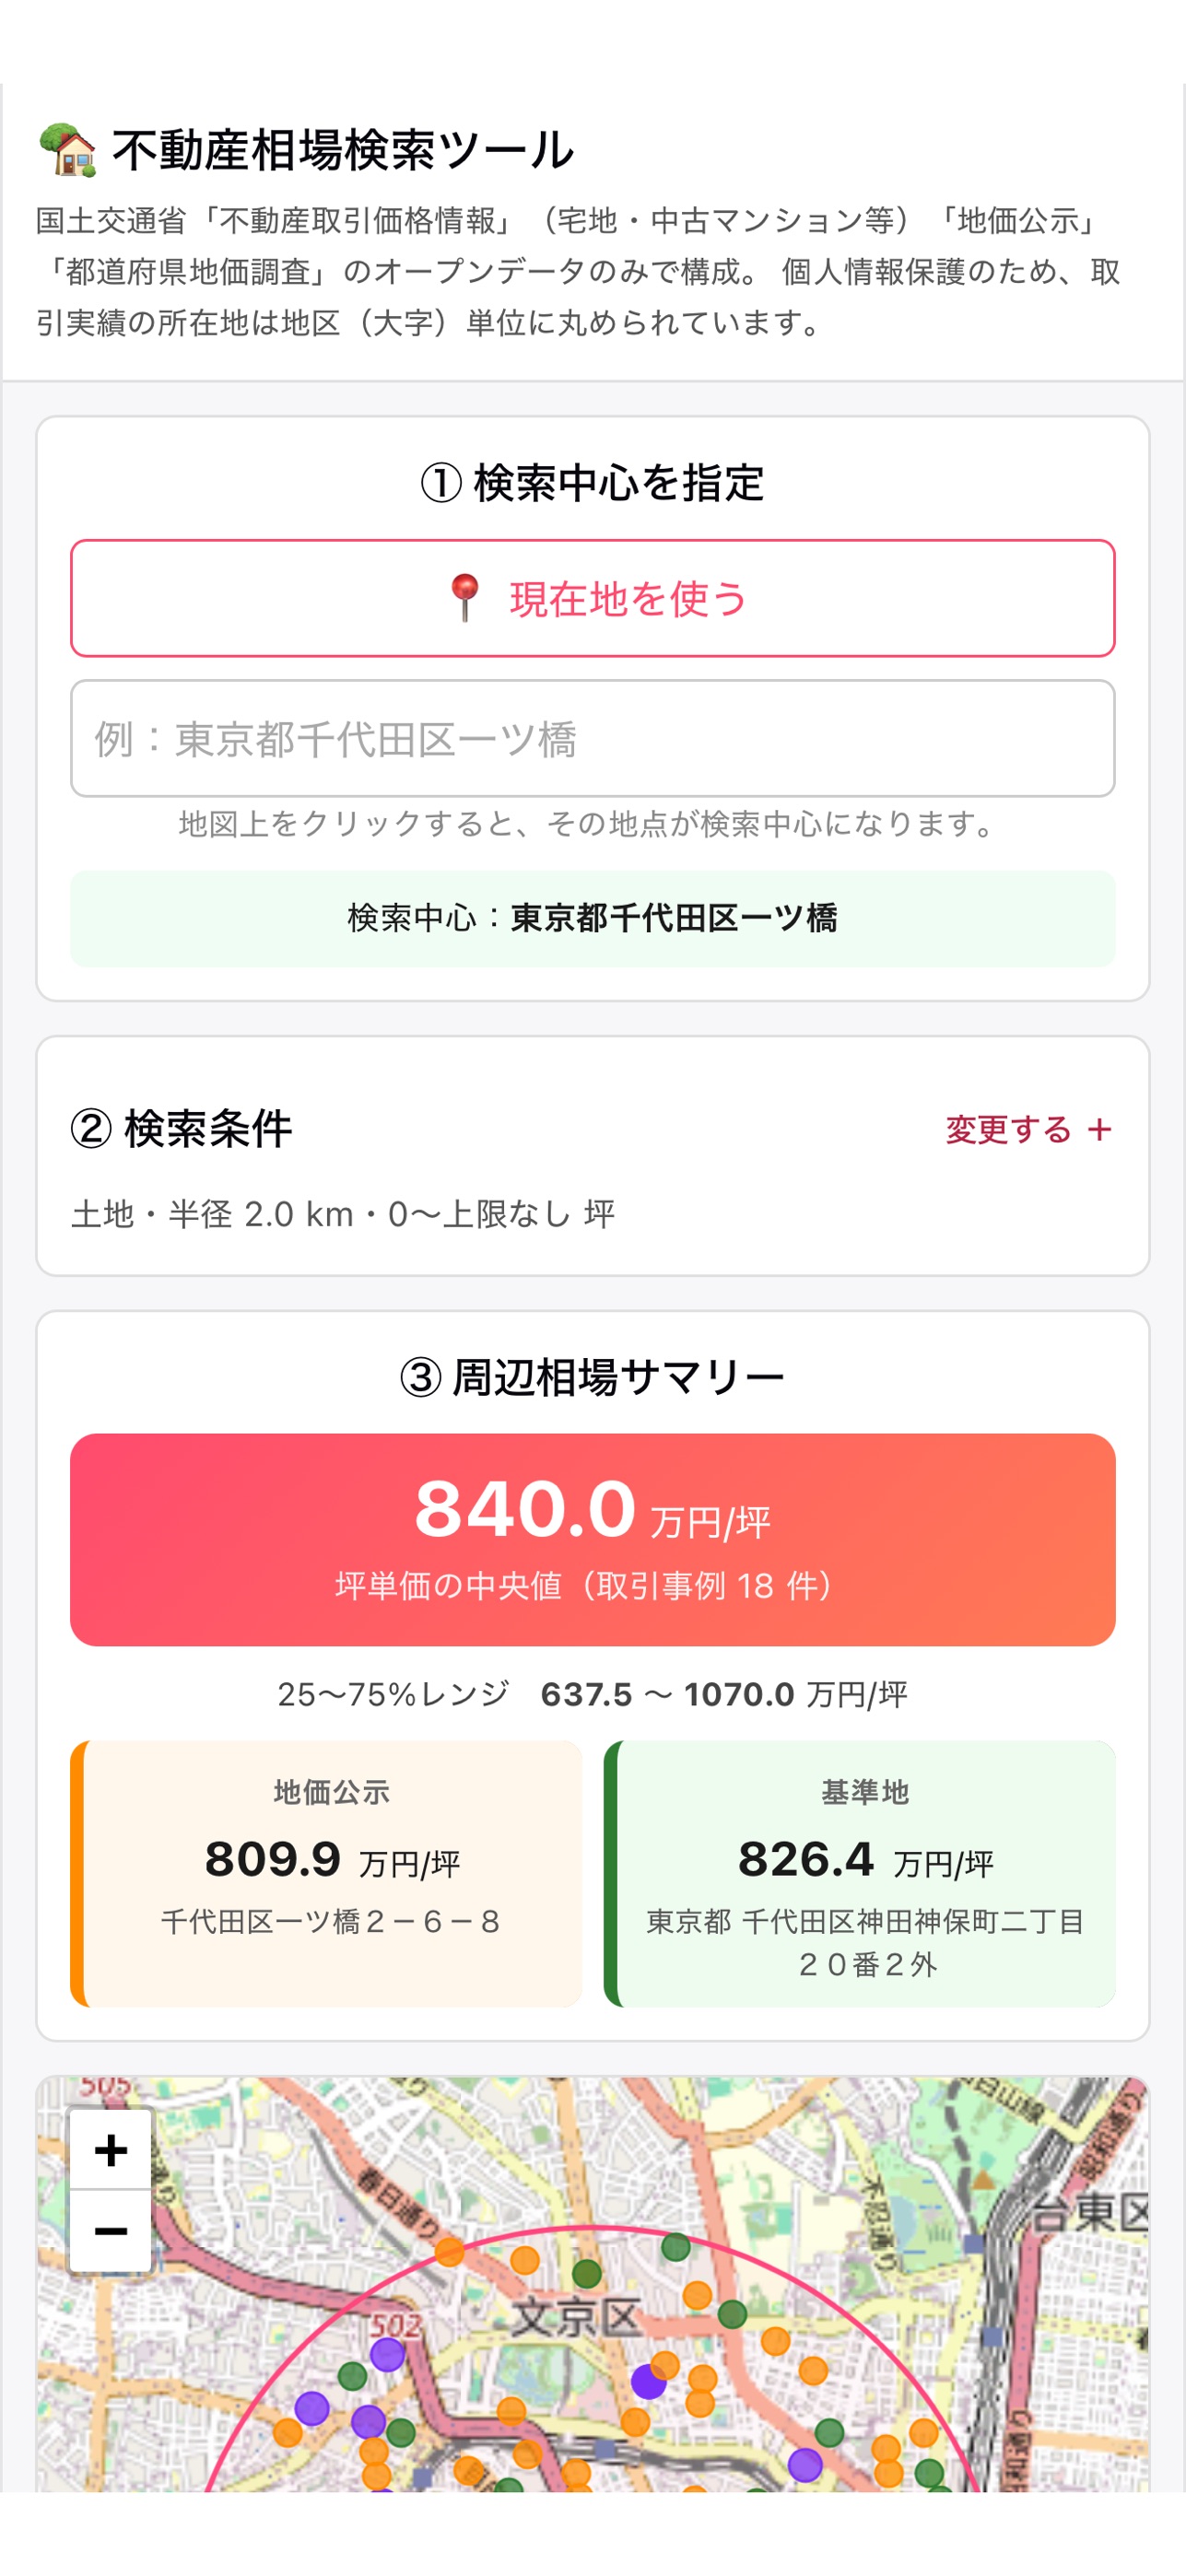Zoom in the map with the plus control

click(x=110, y=2149)
